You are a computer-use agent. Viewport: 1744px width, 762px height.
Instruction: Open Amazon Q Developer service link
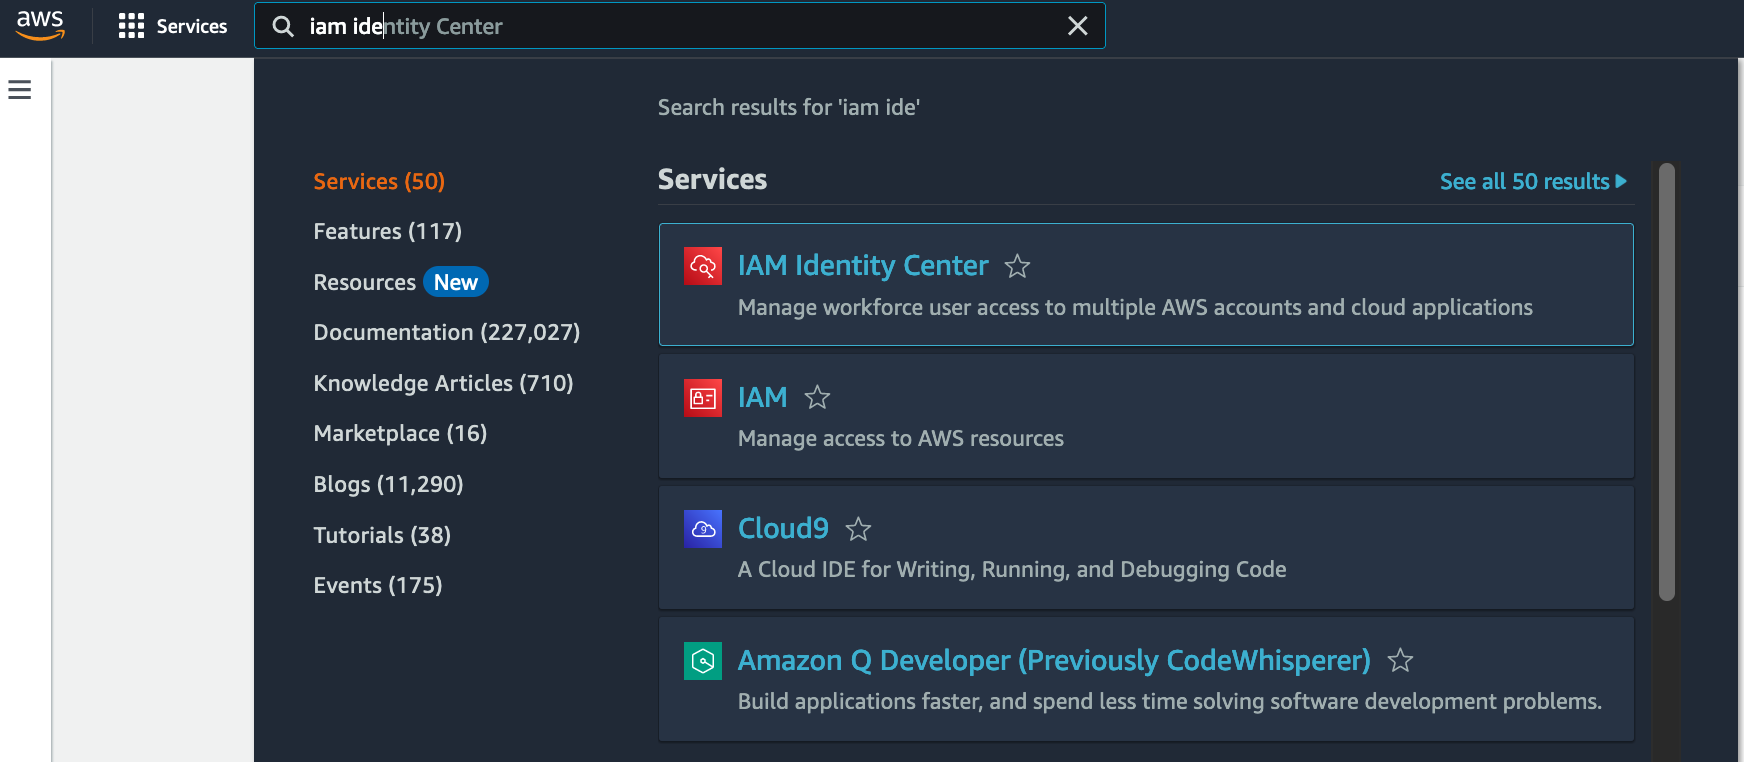click(x=1054, y=660)
